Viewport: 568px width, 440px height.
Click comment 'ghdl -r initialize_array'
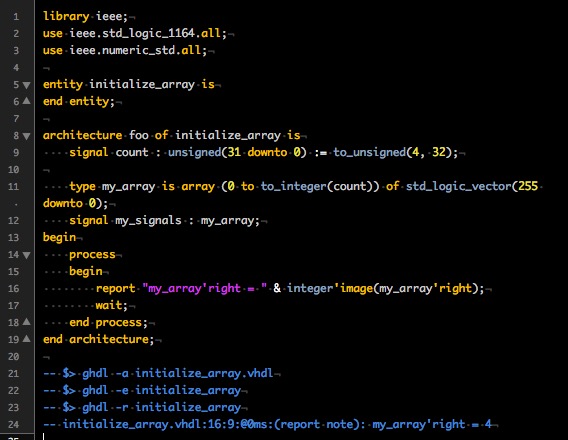click(x=161, y=407)
